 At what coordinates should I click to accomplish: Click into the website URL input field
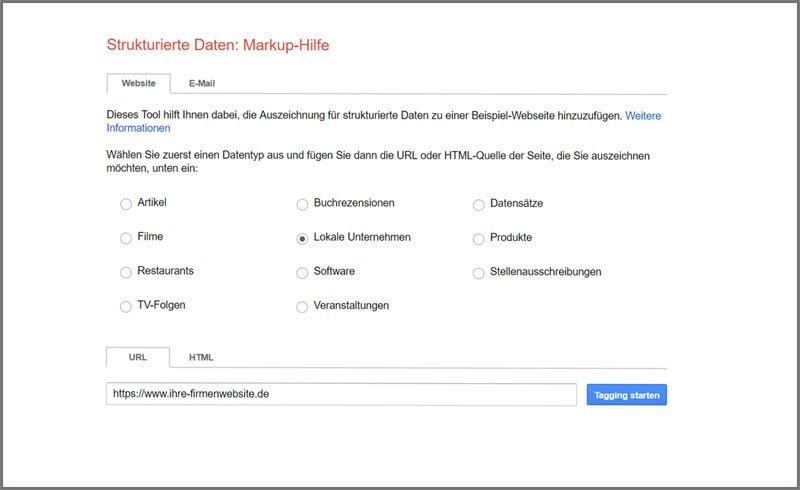click(x=340, y=394)
